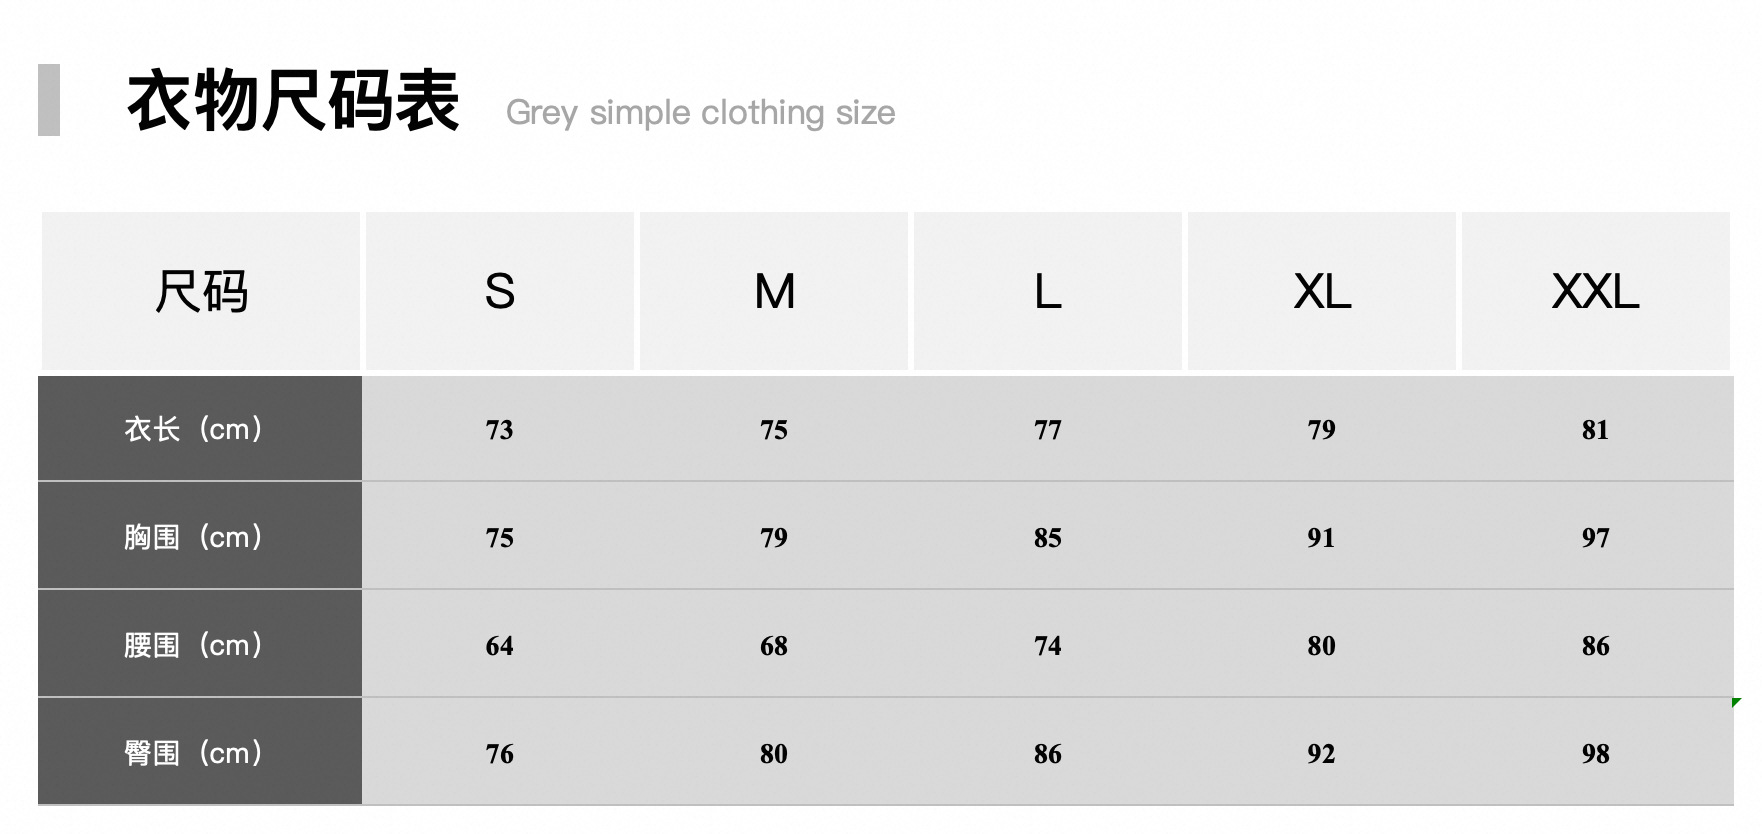The width and height of the screenshot is (1762, 834).
Task: Click the 衣长 value 81 for size XXL
Action: (1595, 430)
